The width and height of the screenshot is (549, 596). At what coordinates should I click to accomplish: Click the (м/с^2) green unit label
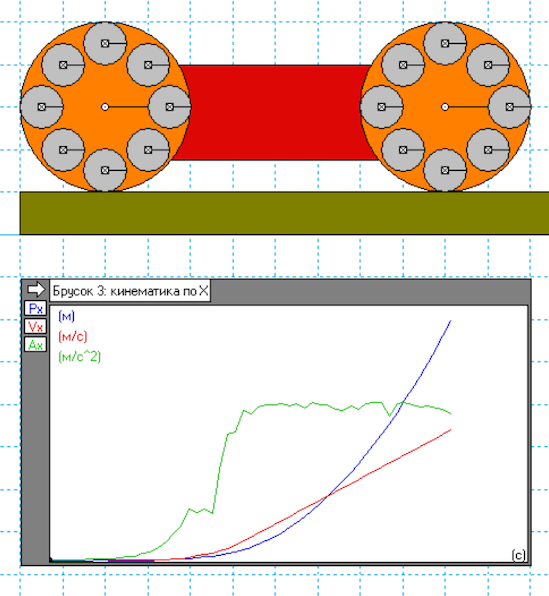pyautogui.click(x=79, y=357)
